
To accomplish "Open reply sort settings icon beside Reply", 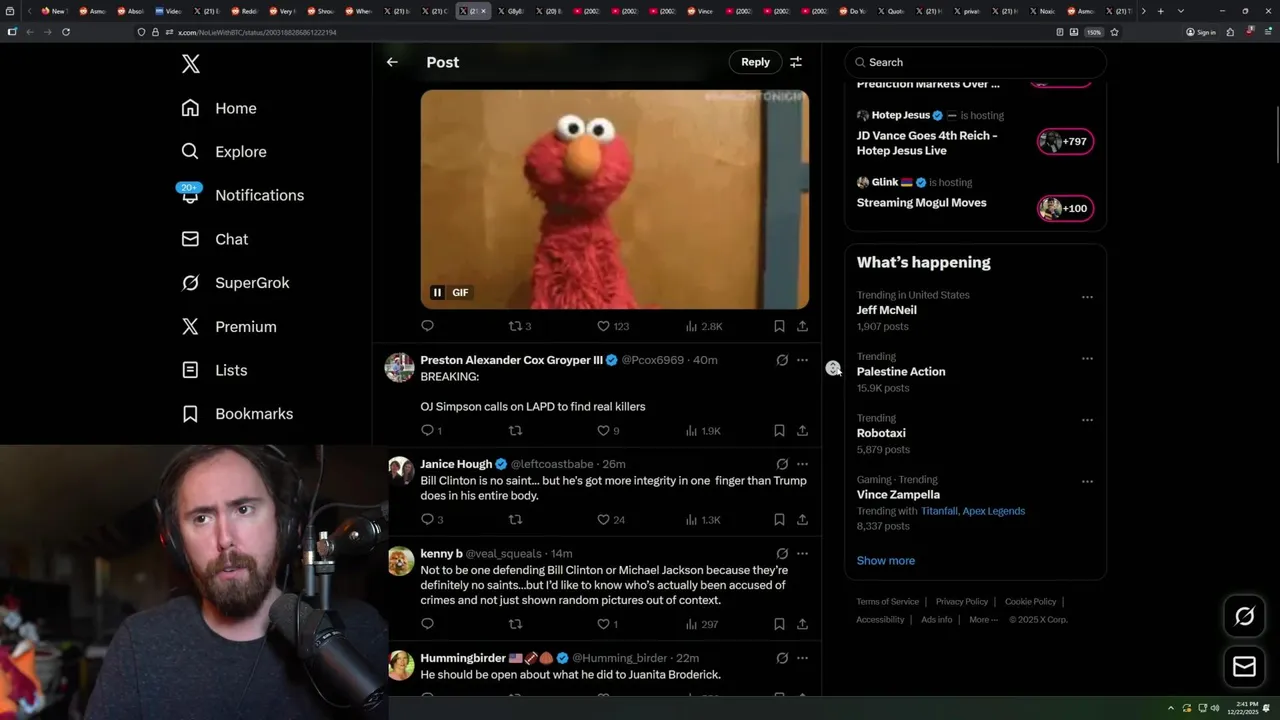I will click(x=796, y=62).
